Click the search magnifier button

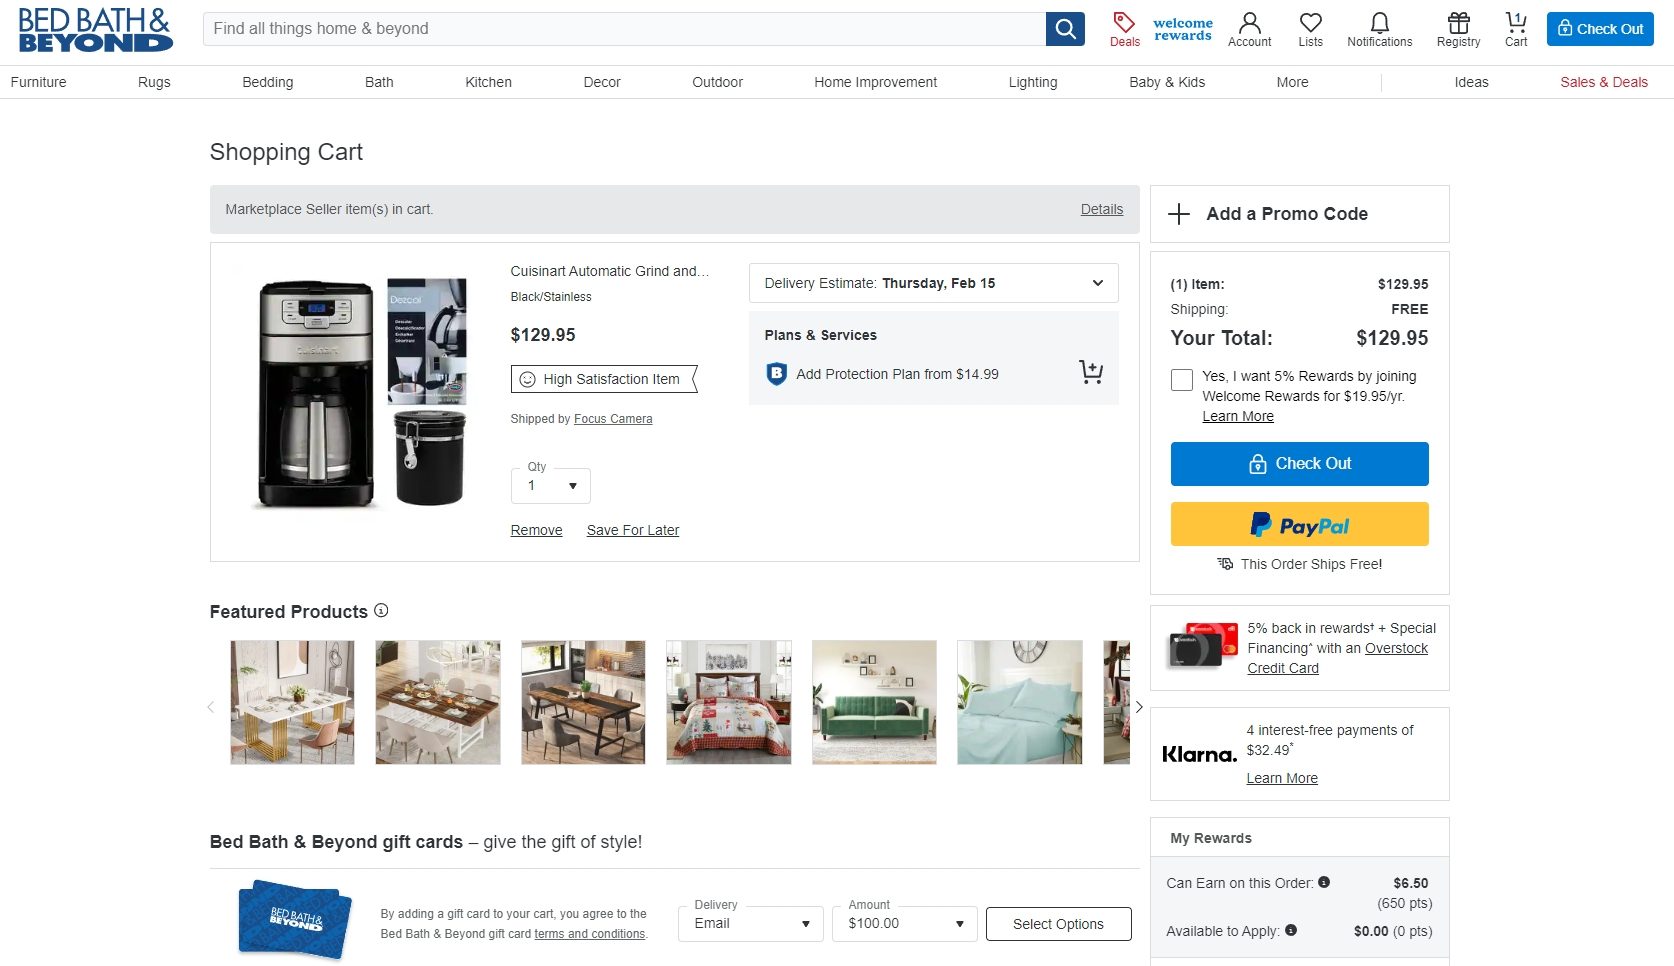pyautogui.click(x=1065, y=29)
